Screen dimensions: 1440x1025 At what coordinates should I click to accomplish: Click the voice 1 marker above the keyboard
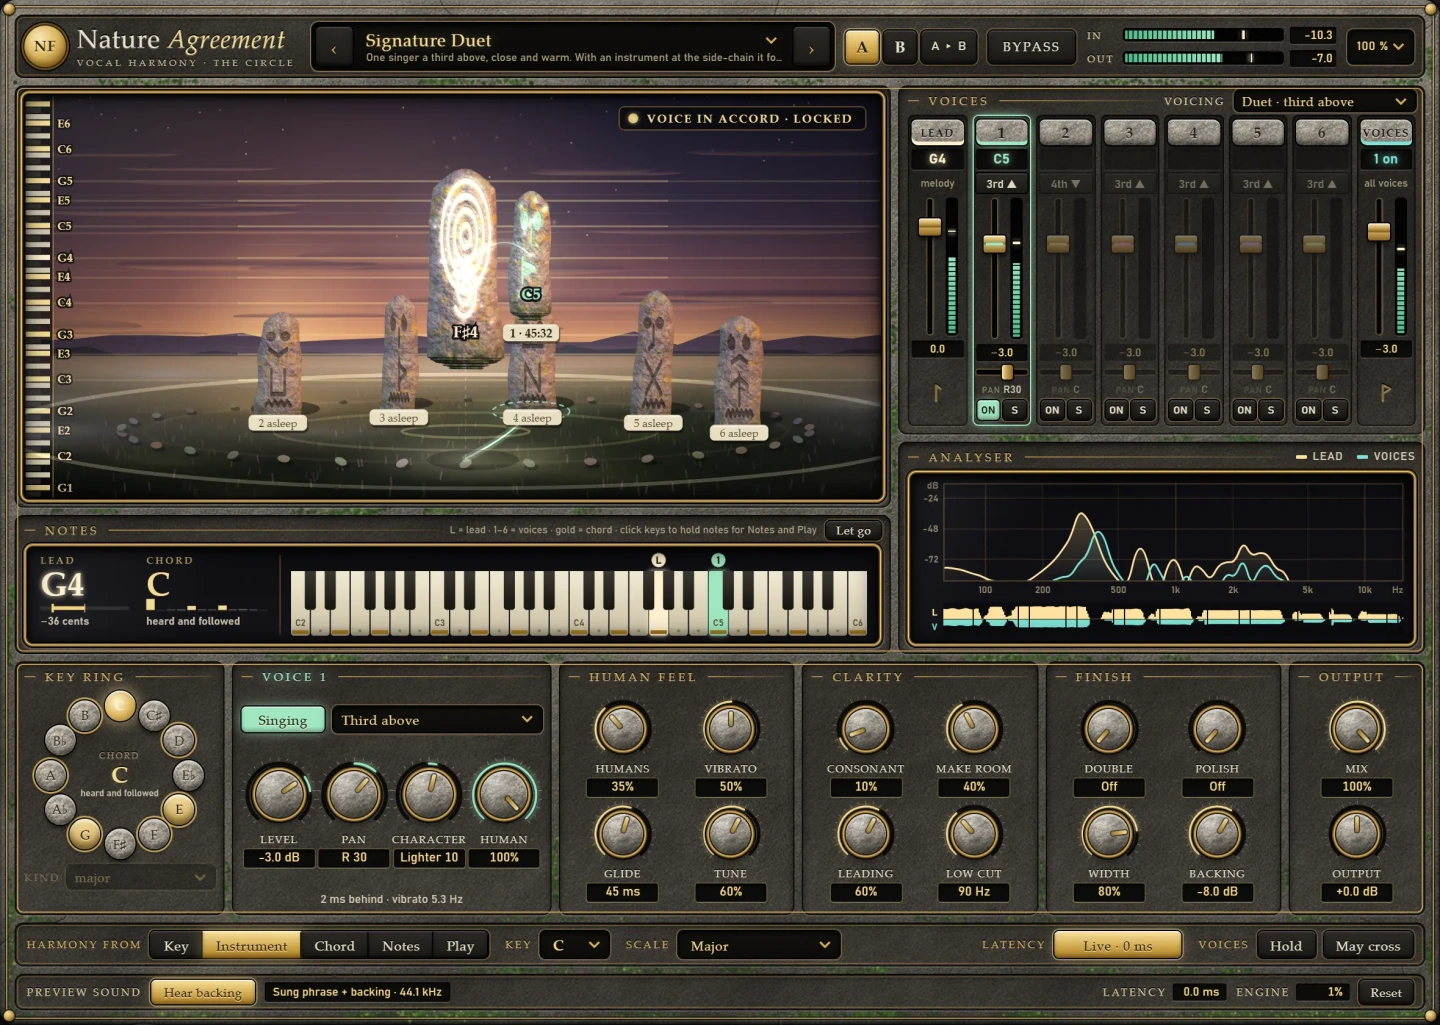(x=718, y=560)
